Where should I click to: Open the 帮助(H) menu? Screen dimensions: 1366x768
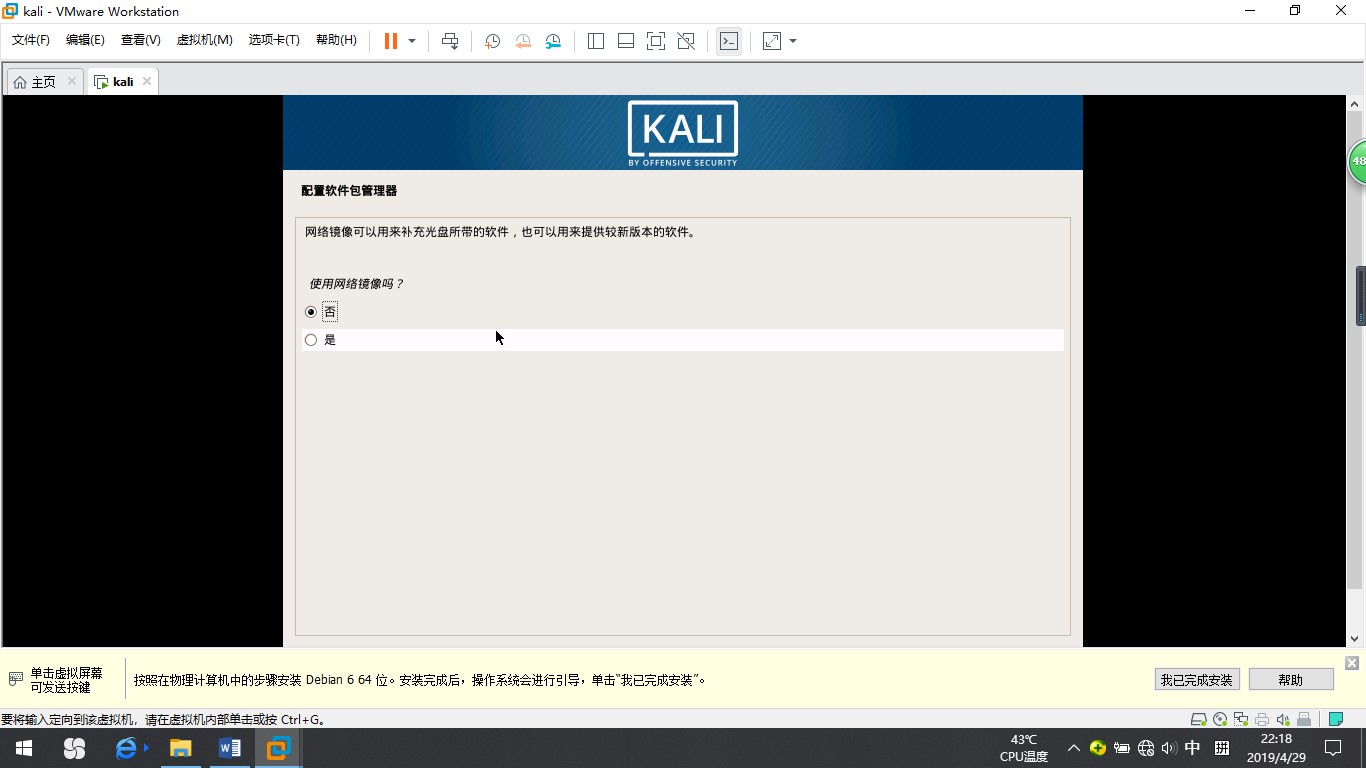click(x=336, y=40)
